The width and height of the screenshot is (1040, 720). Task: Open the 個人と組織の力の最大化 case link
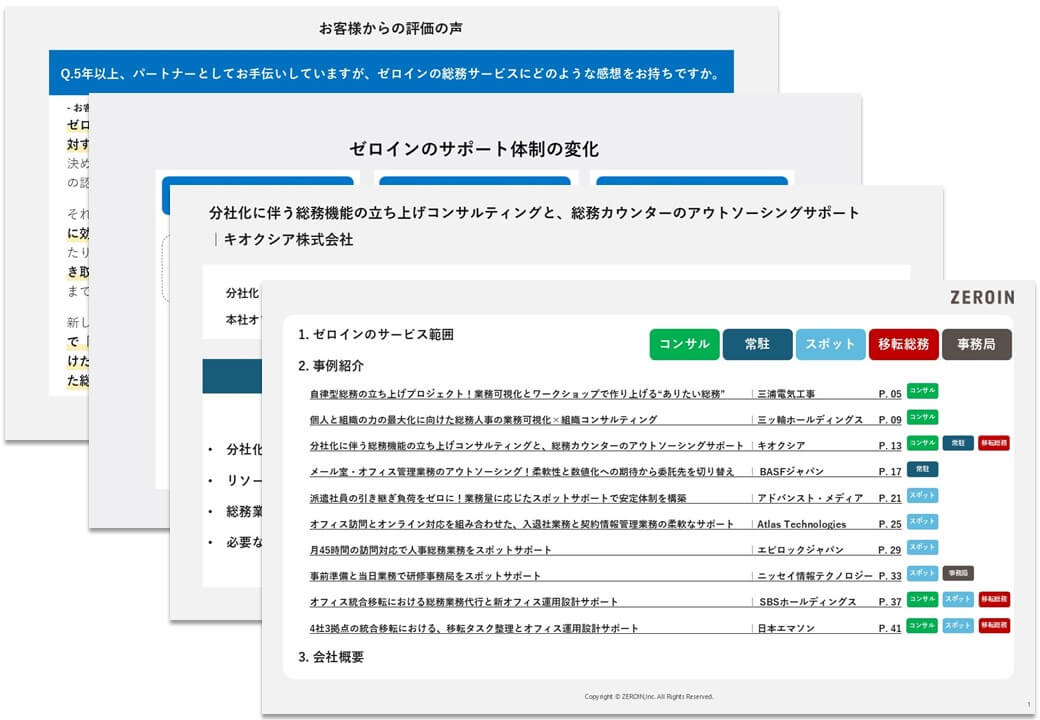click(484, 420)
